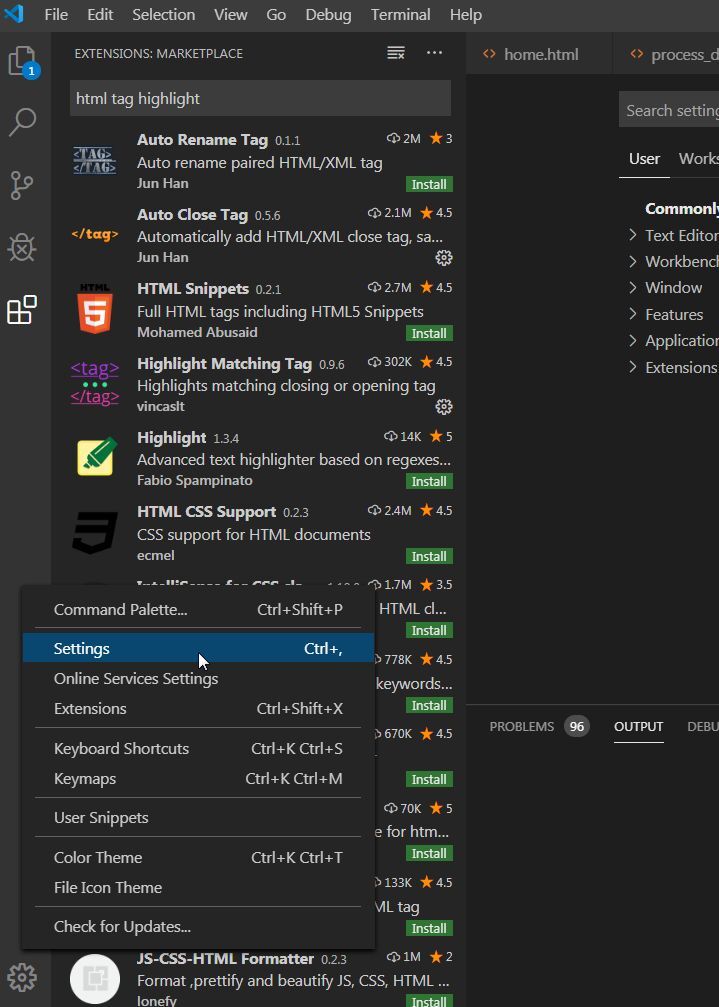719x1007 pixels.
Task: Choose Extensions in the context menu
Action: click(x=198, y=708)
